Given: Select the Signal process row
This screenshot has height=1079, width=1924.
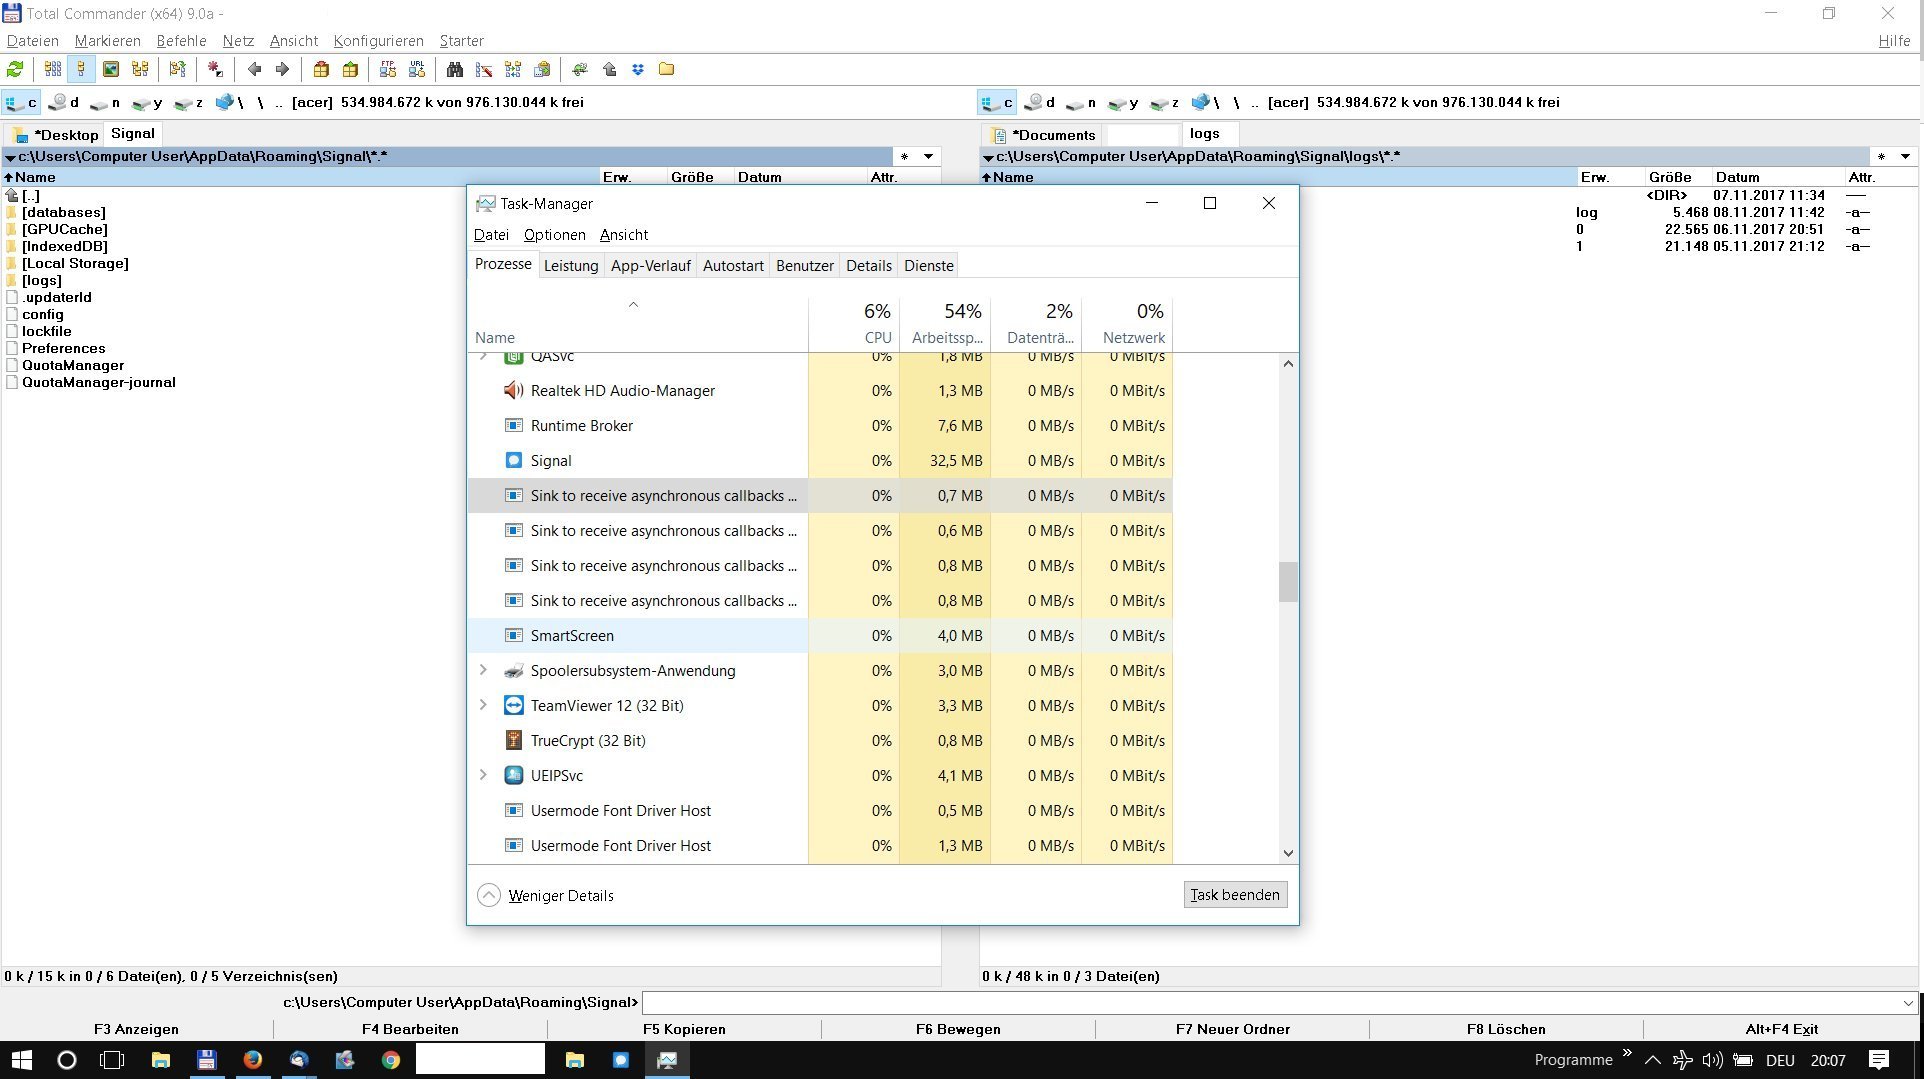Looking at the screenshot, I should 820,460.
